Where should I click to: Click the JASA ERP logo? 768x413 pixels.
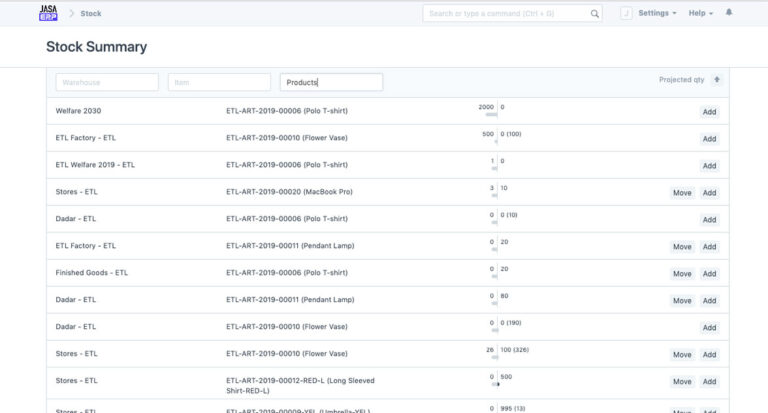48,13
